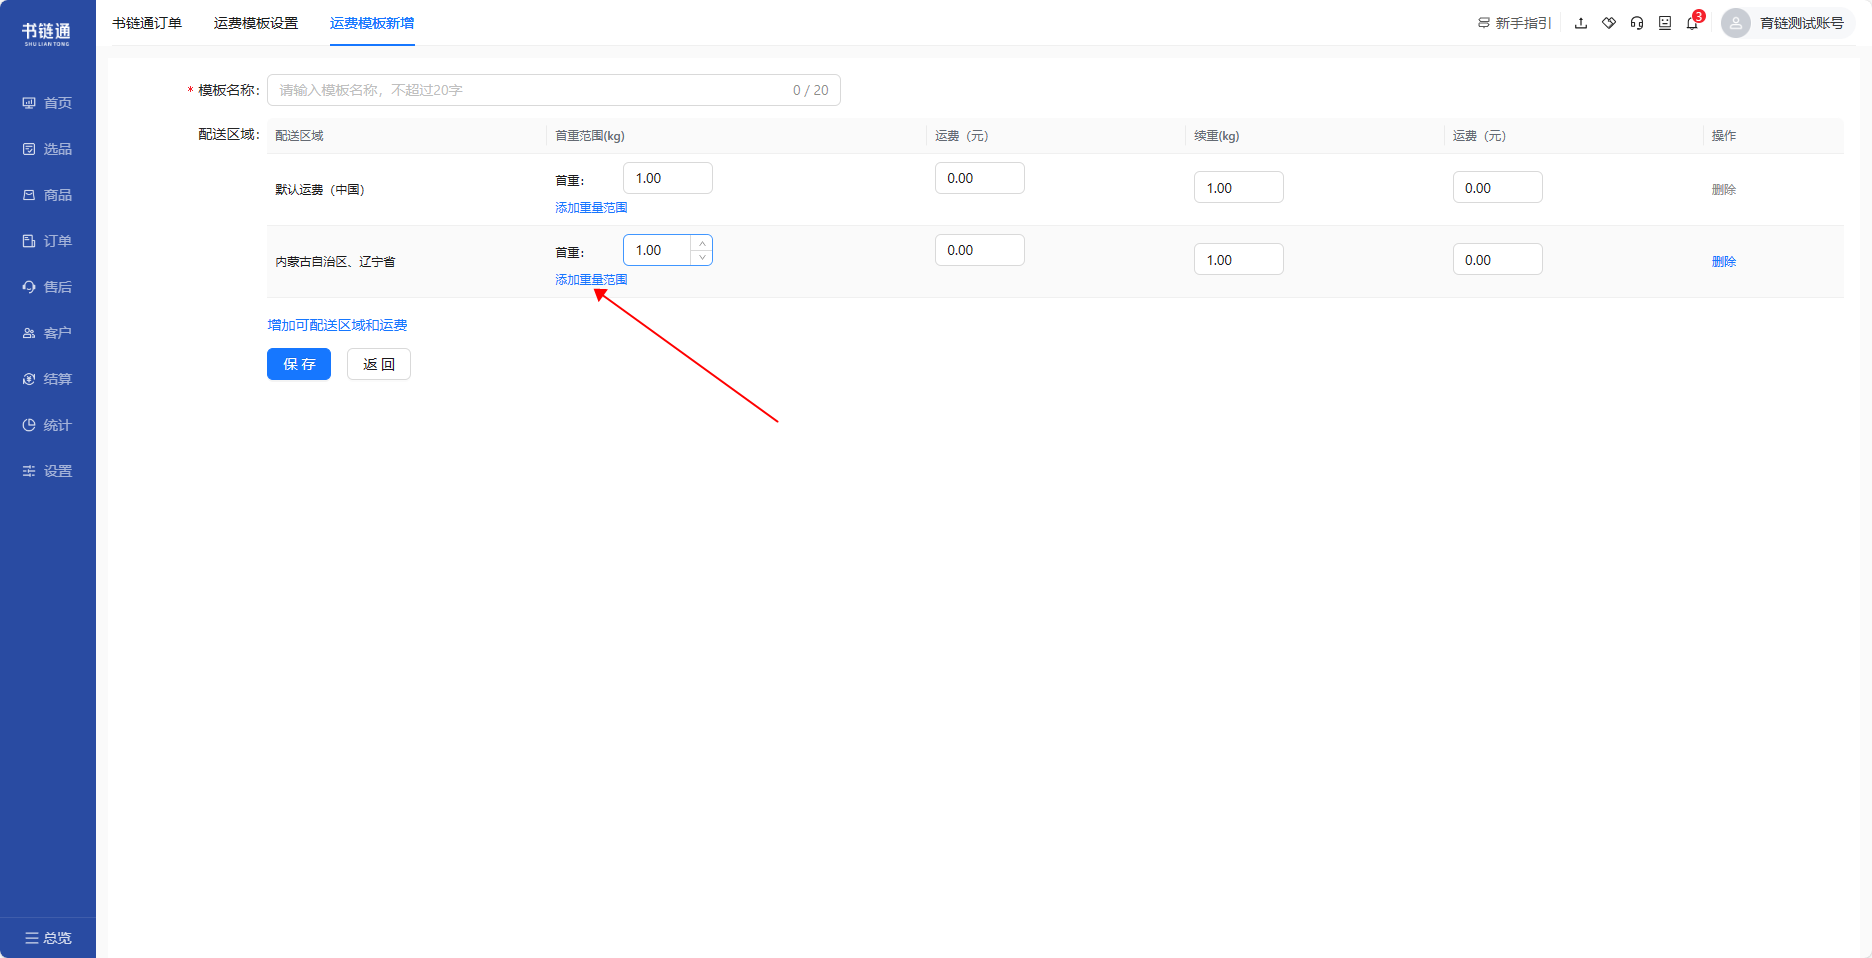Open notifications bell with badge 3

tap(1693, 22)
